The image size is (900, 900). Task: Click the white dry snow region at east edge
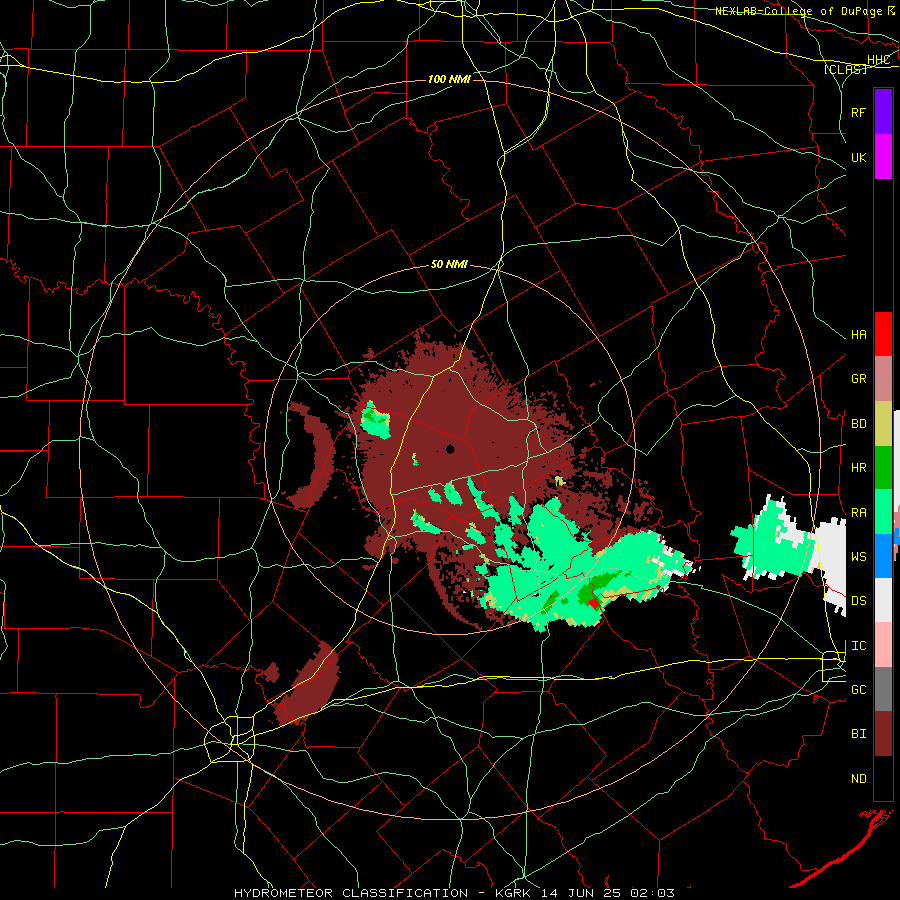click(x=830, y=565)
